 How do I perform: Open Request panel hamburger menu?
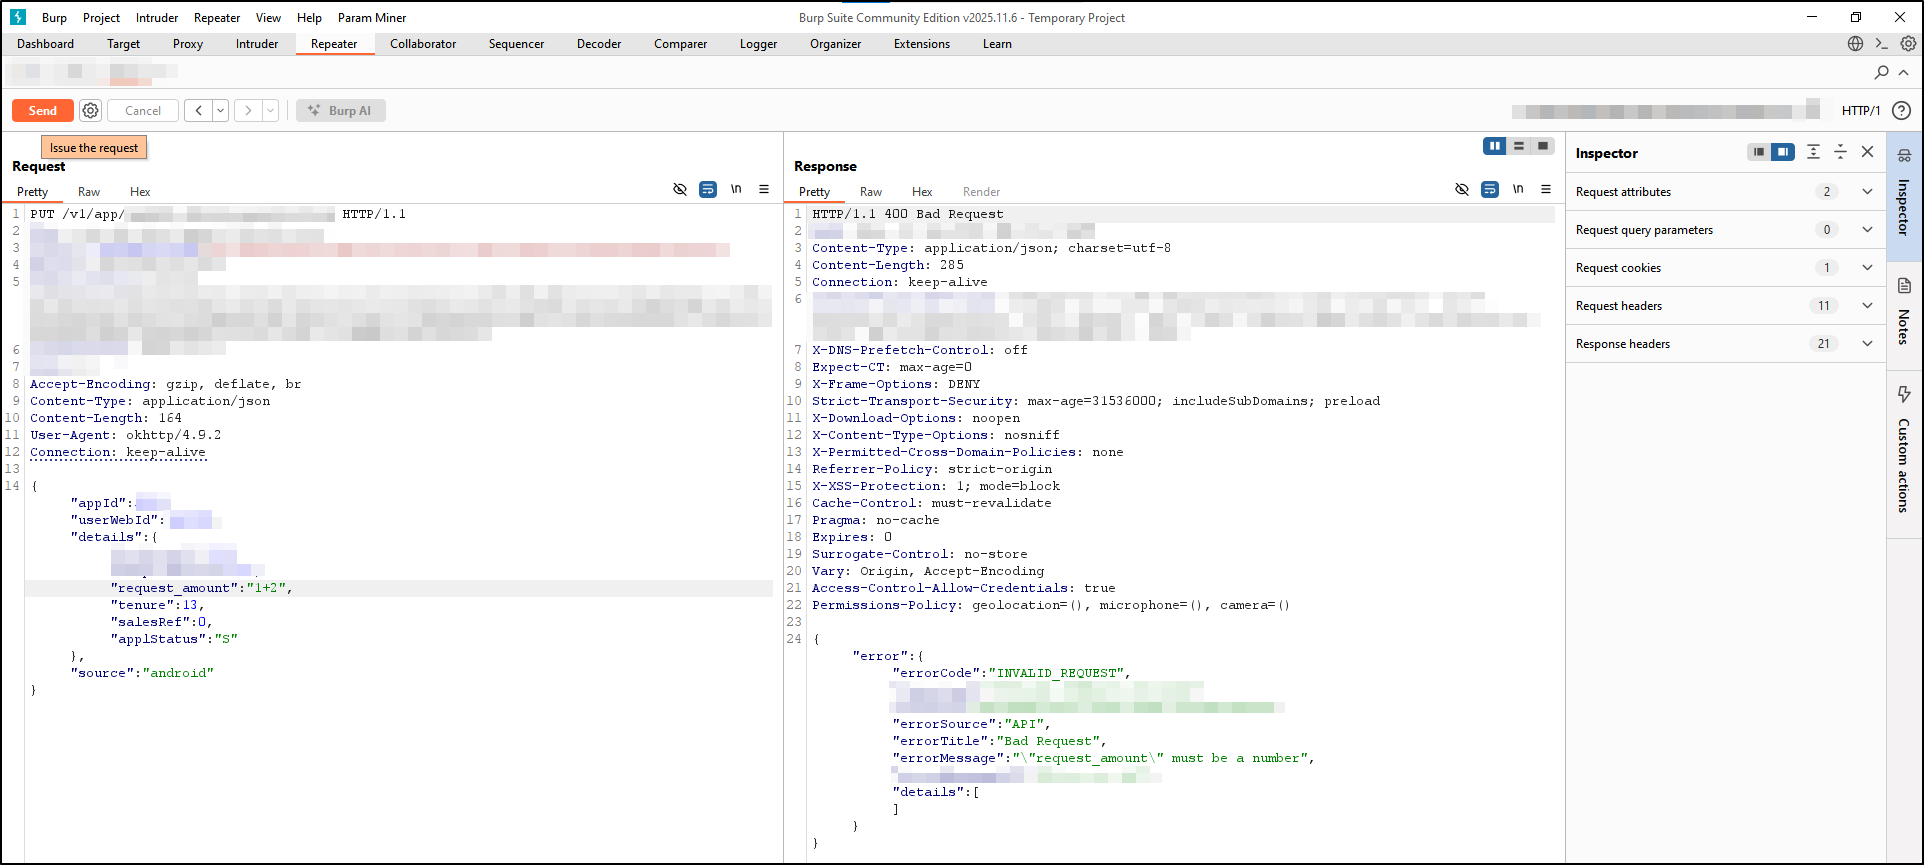[764, 189]
